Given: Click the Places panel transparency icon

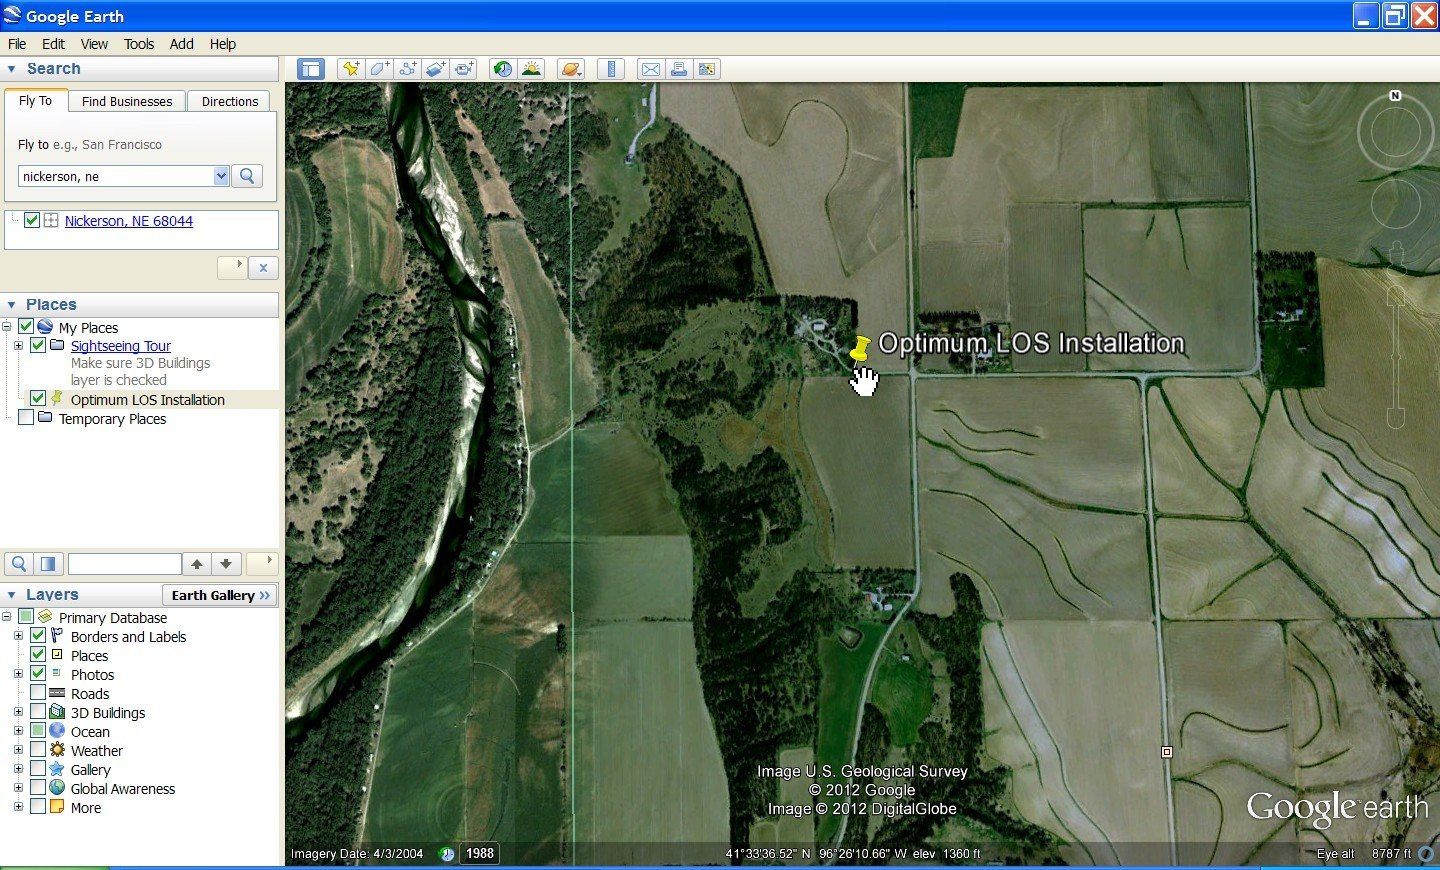Looking at the screenshot, I should pyautogui.click(x=48, y=564).
